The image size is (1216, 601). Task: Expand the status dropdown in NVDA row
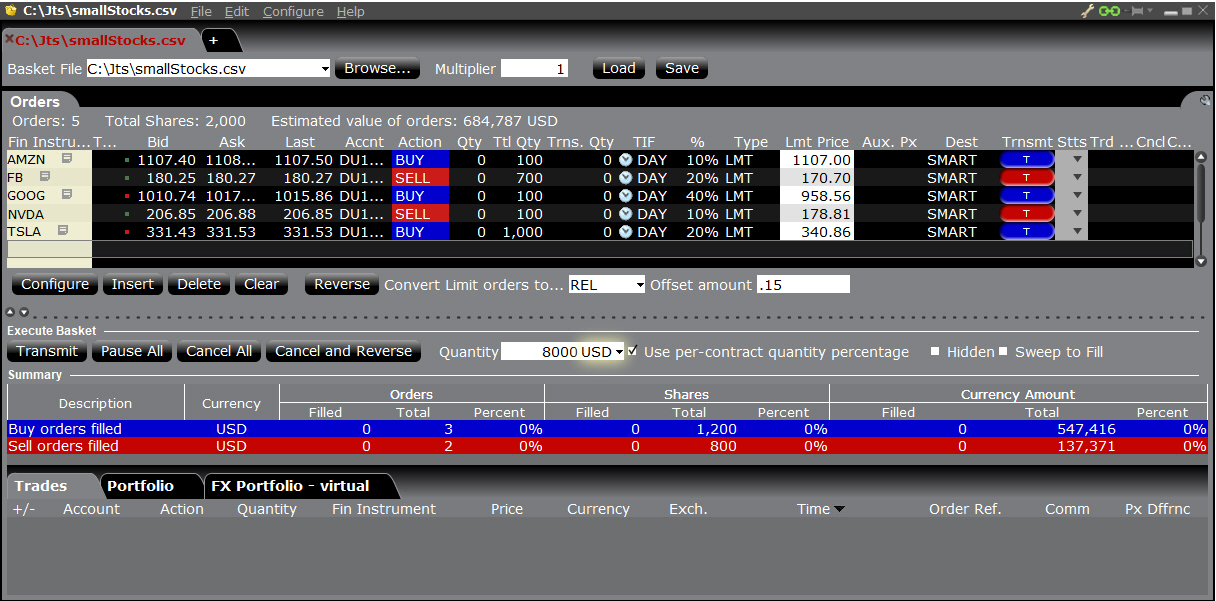[1077, 214]
